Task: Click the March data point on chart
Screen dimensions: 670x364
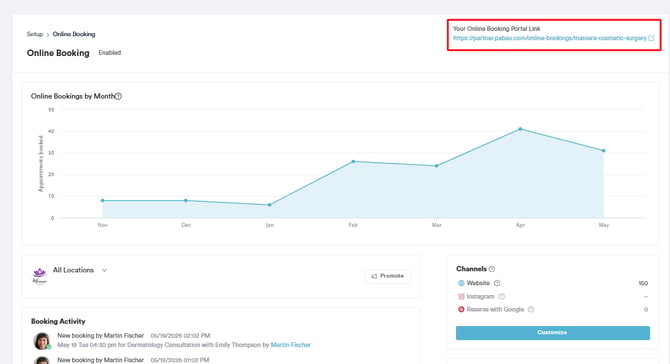Action: [436, 166]
